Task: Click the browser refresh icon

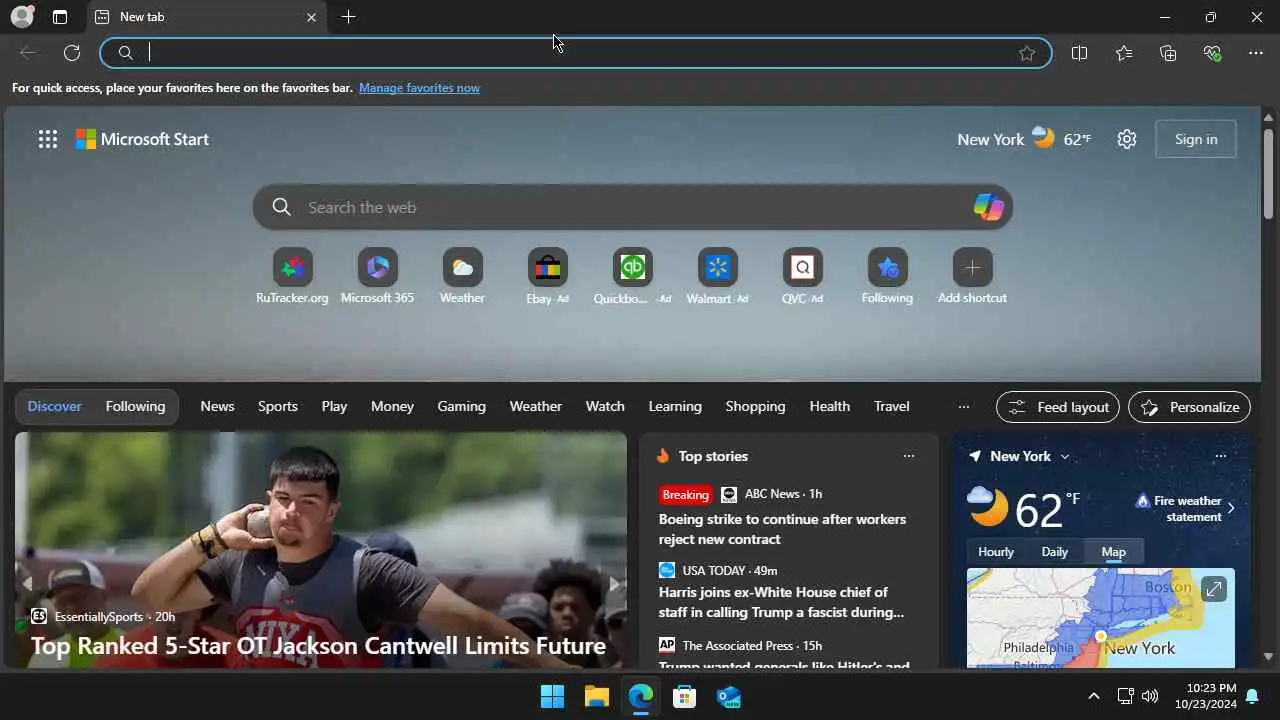Action: 72,53
